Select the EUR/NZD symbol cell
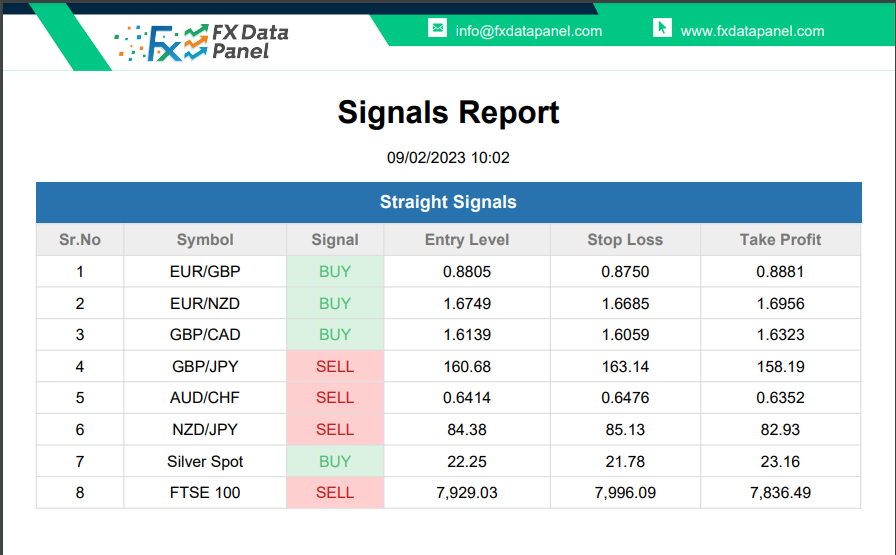 coord(205,304)
